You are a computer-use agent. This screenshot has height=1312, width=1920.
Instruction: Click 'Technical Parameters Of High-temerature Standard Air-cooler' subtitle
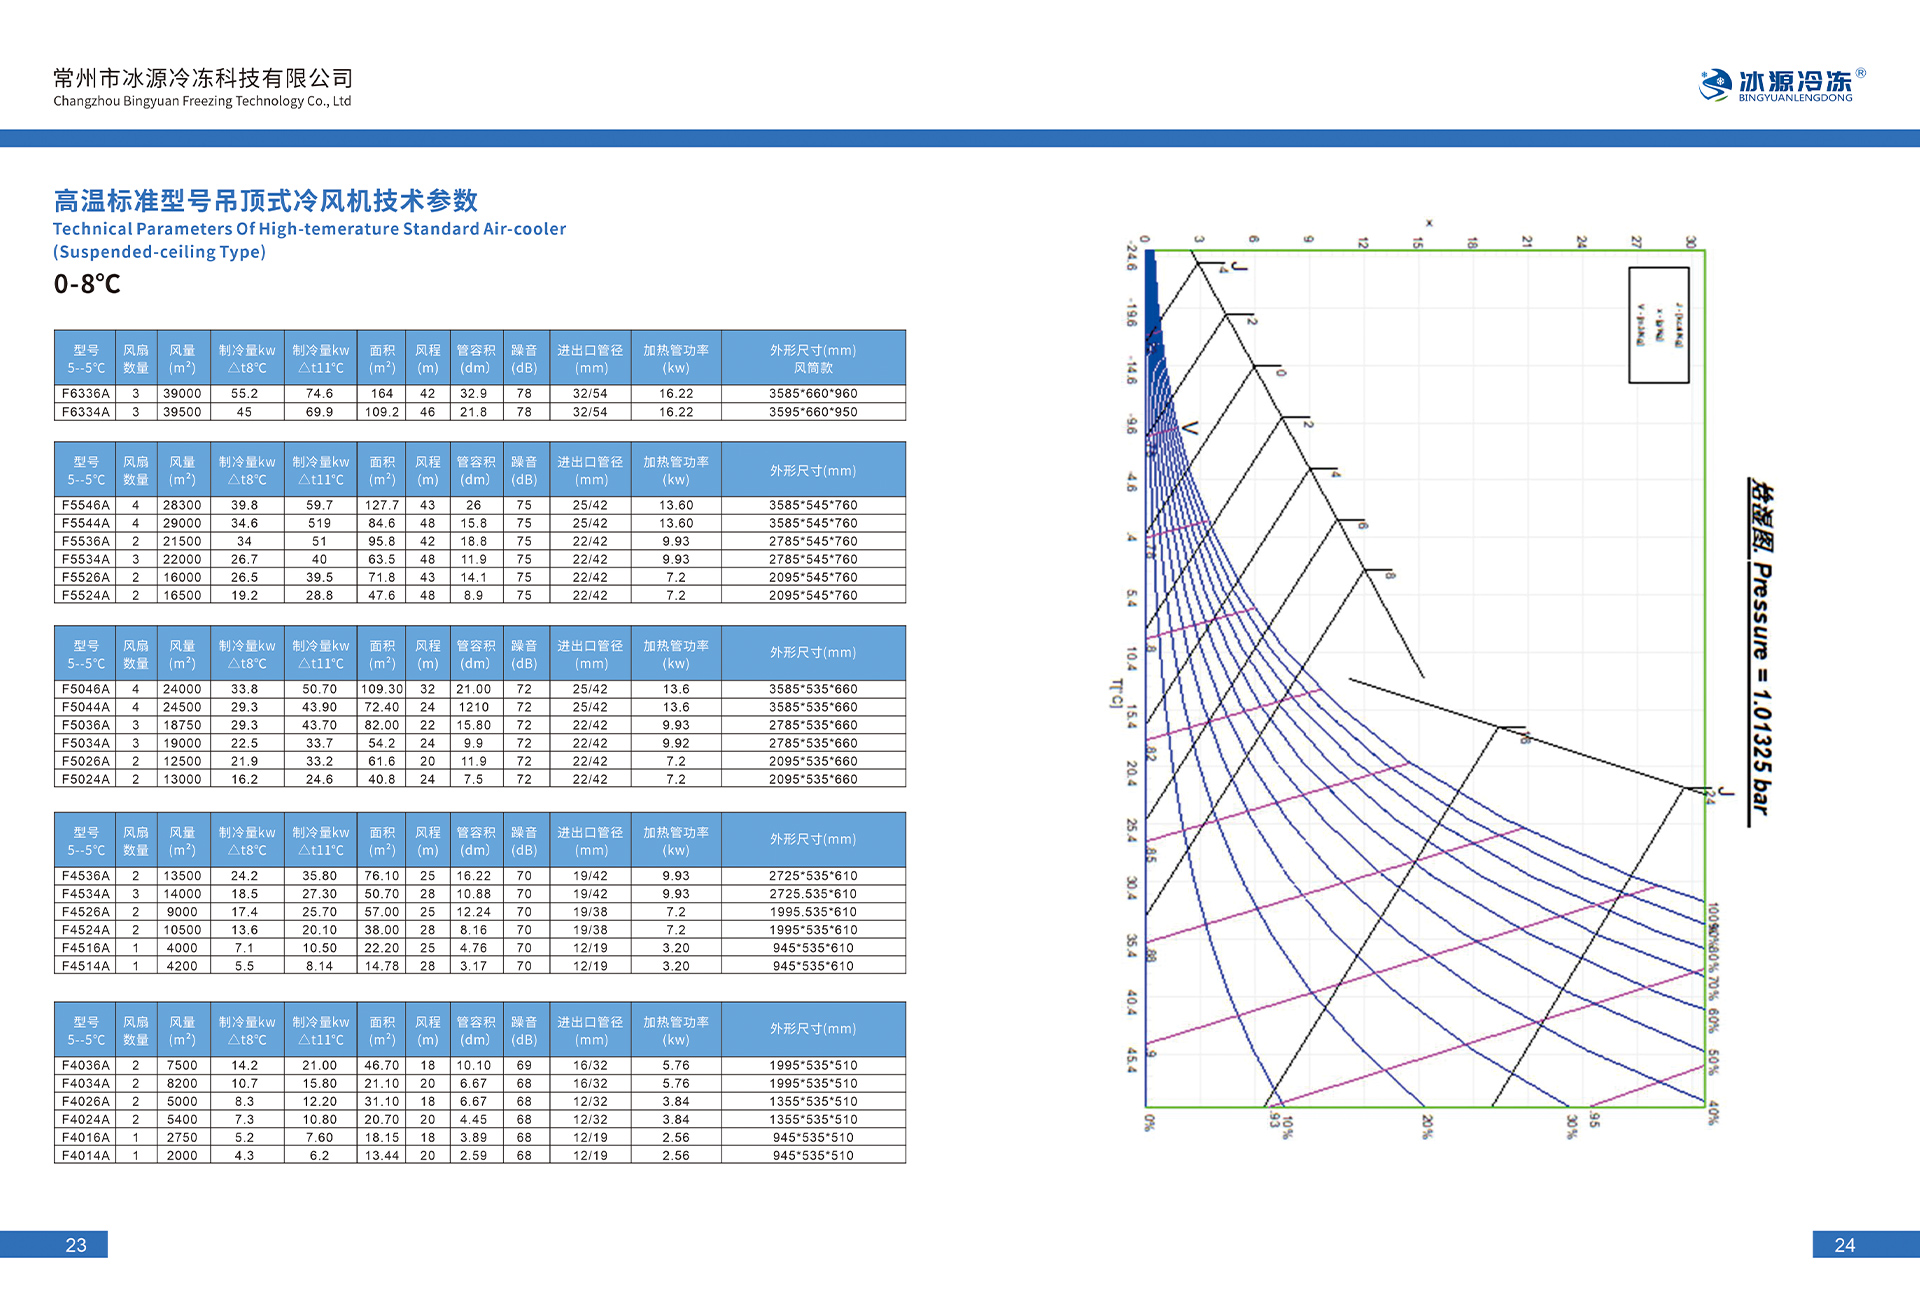309,229
